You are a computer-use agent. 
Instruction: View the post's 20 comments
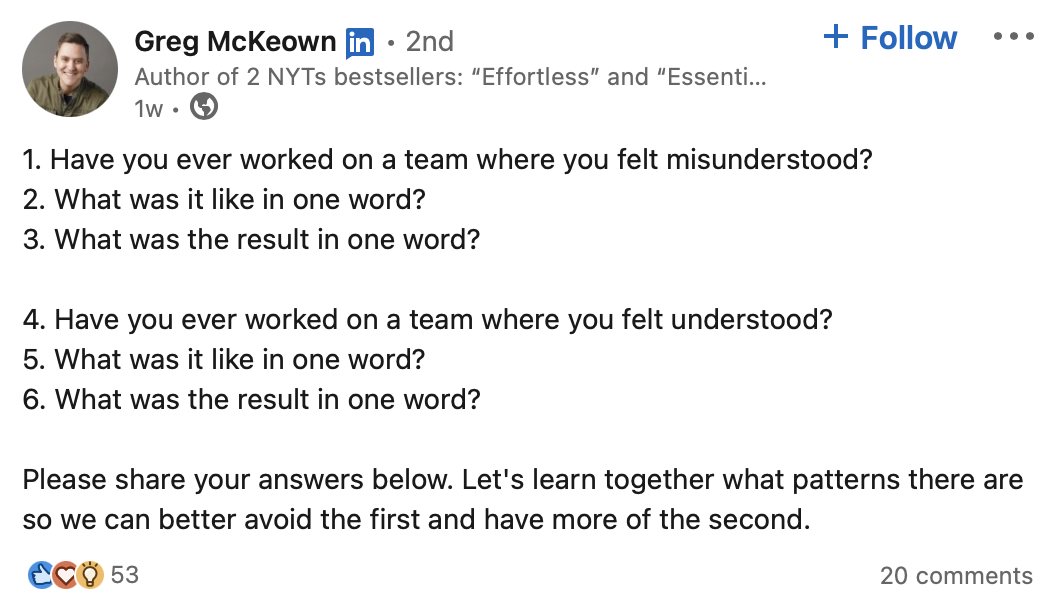(x=959, y=575)
